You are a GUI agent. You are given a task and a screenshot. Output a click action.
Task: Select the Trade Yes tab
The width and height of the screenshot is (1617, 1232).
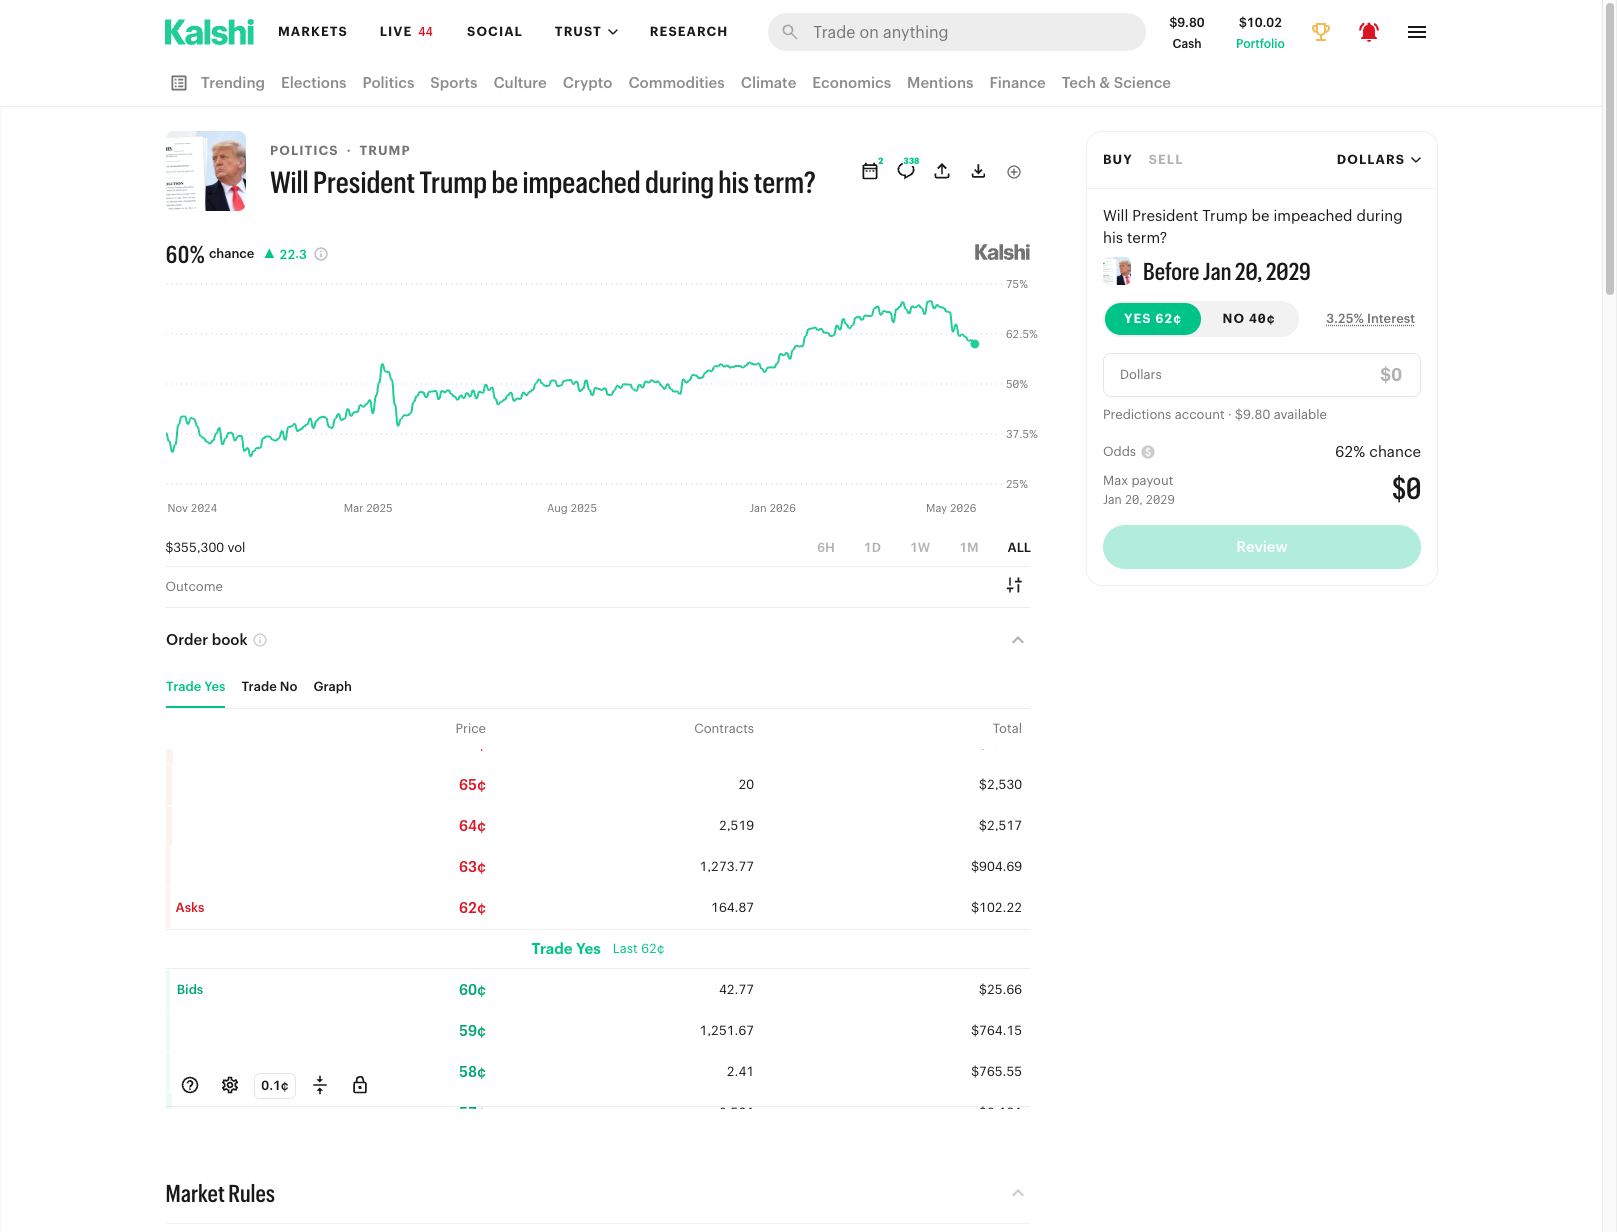tap(196, 687)
